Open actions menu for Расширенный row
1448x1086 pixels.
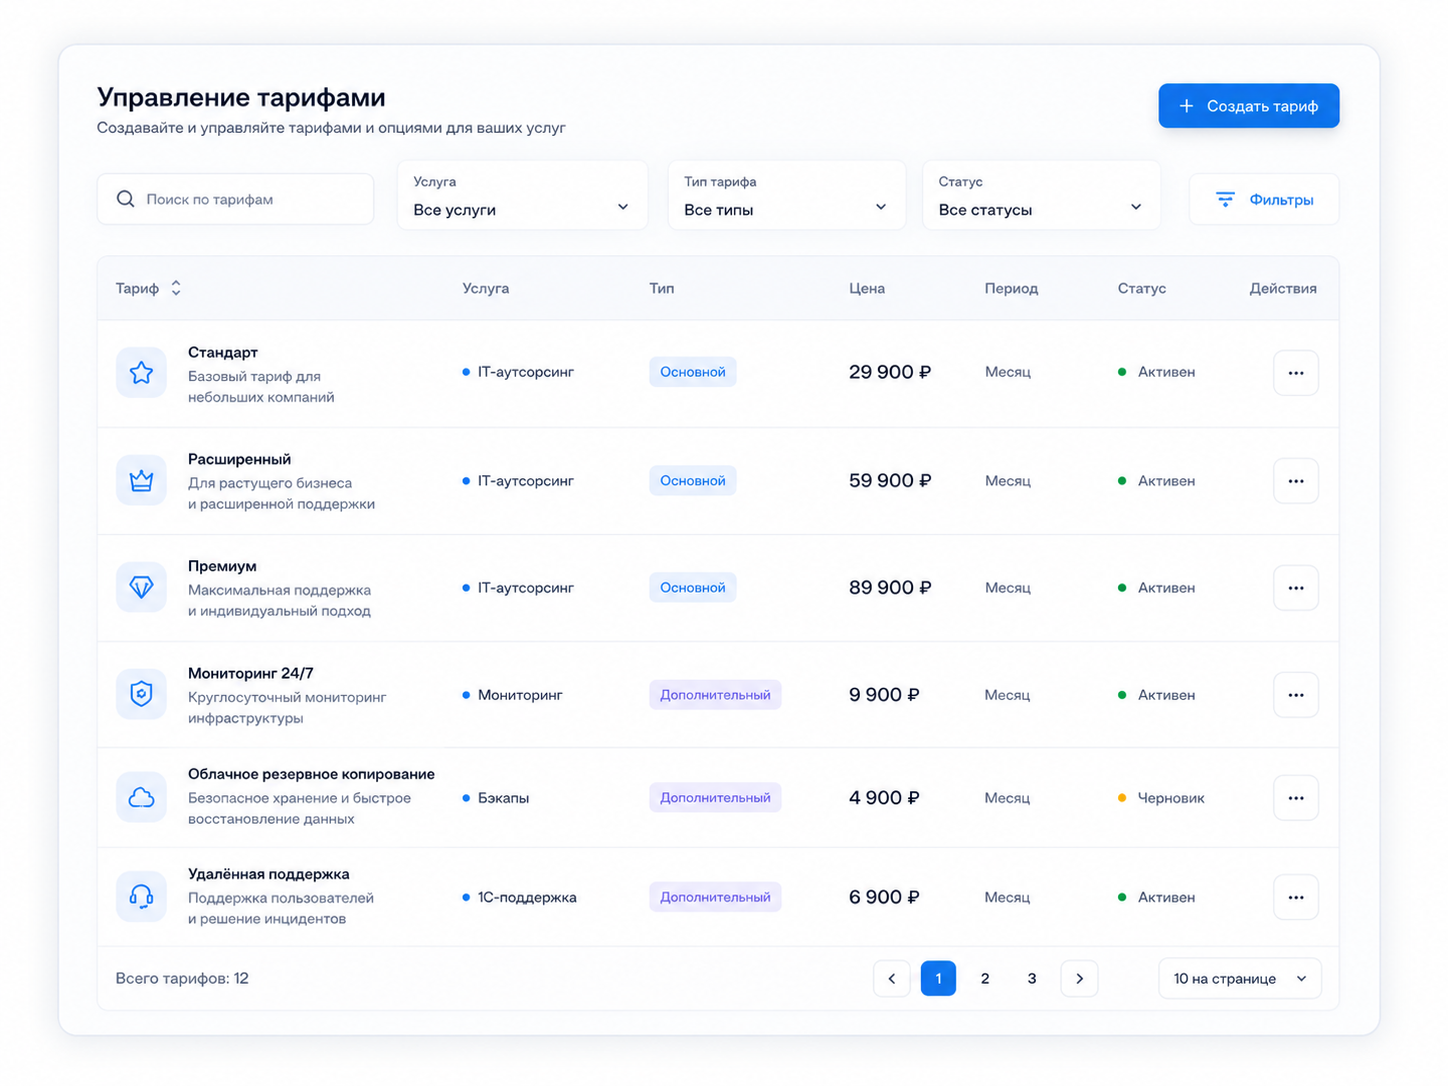1296,481
